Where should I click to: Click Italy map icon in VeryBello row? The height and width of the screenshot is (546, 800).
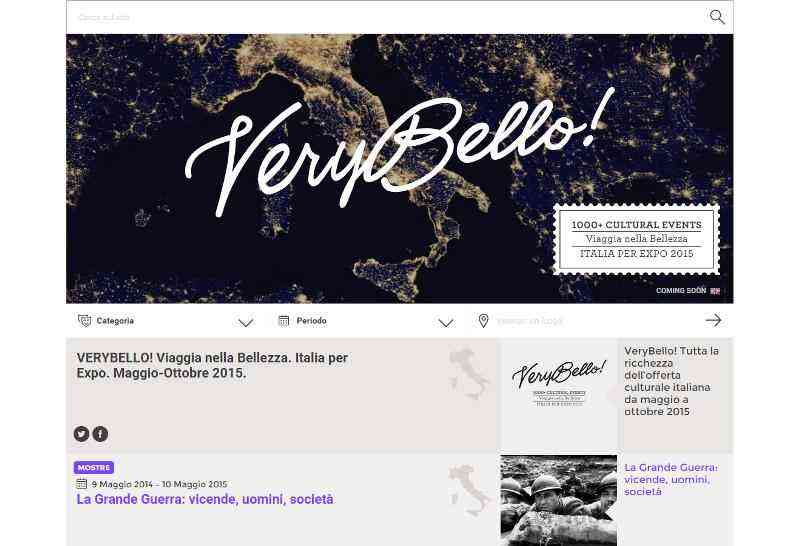point(468,374)
